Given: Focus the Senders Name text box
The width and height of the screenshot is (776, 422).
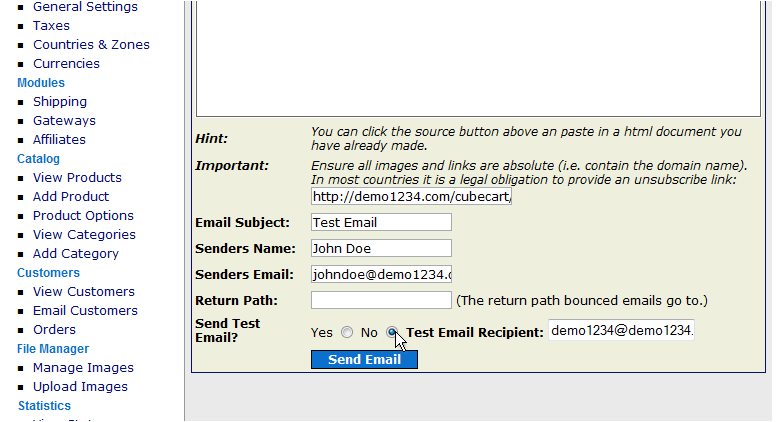Looking at the screenshot, I should [381, 248].
